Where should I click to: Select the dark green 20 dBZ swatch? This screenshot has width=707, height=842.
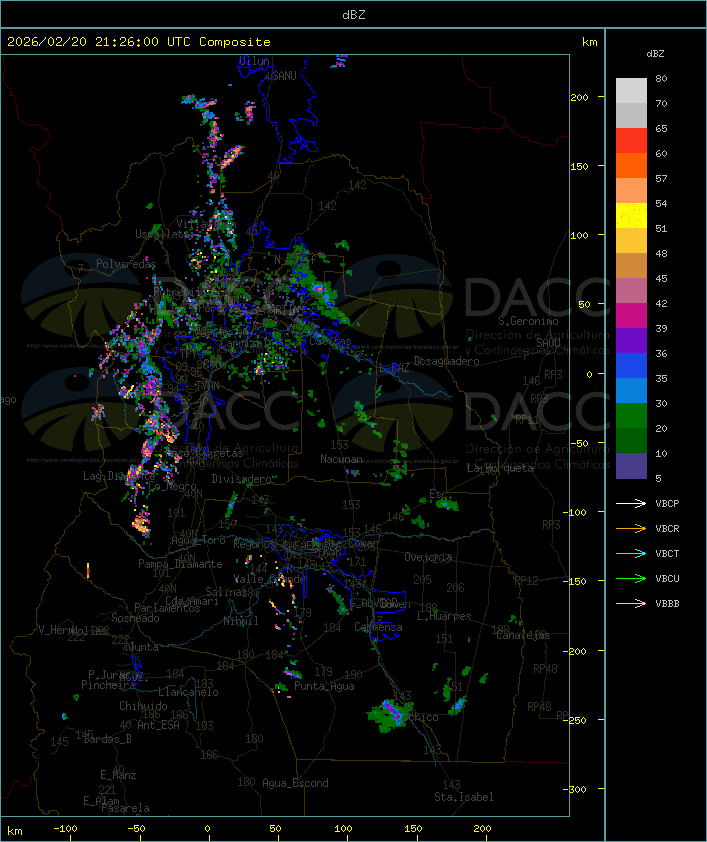pyautogui.click(x=631, y=440)
